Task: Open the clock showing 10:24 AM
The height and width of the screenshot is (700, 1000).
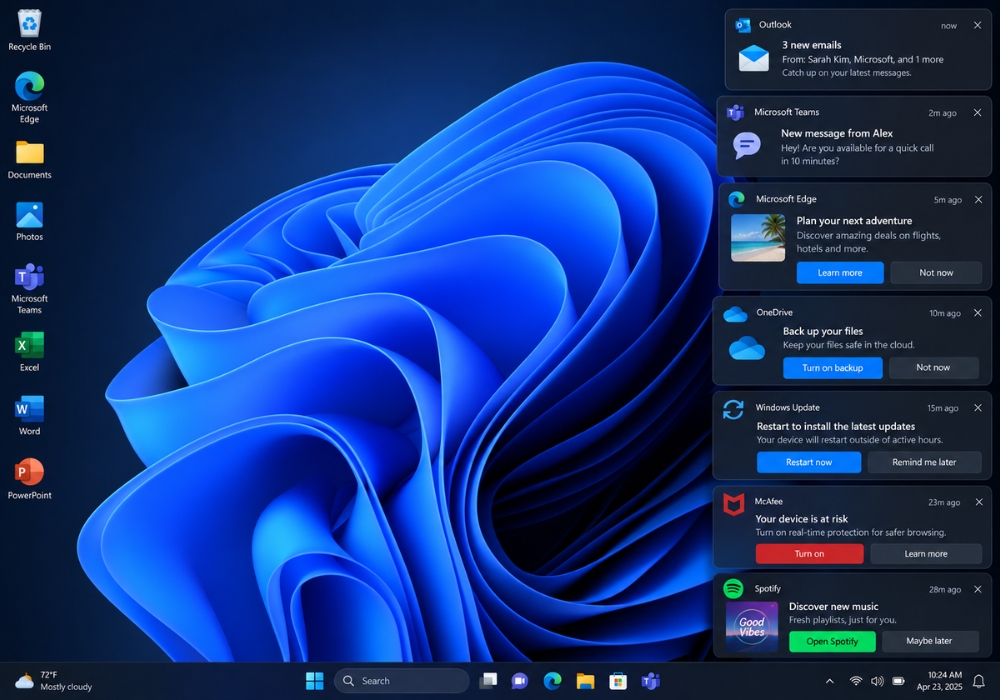Action: (x=939, y=681)
